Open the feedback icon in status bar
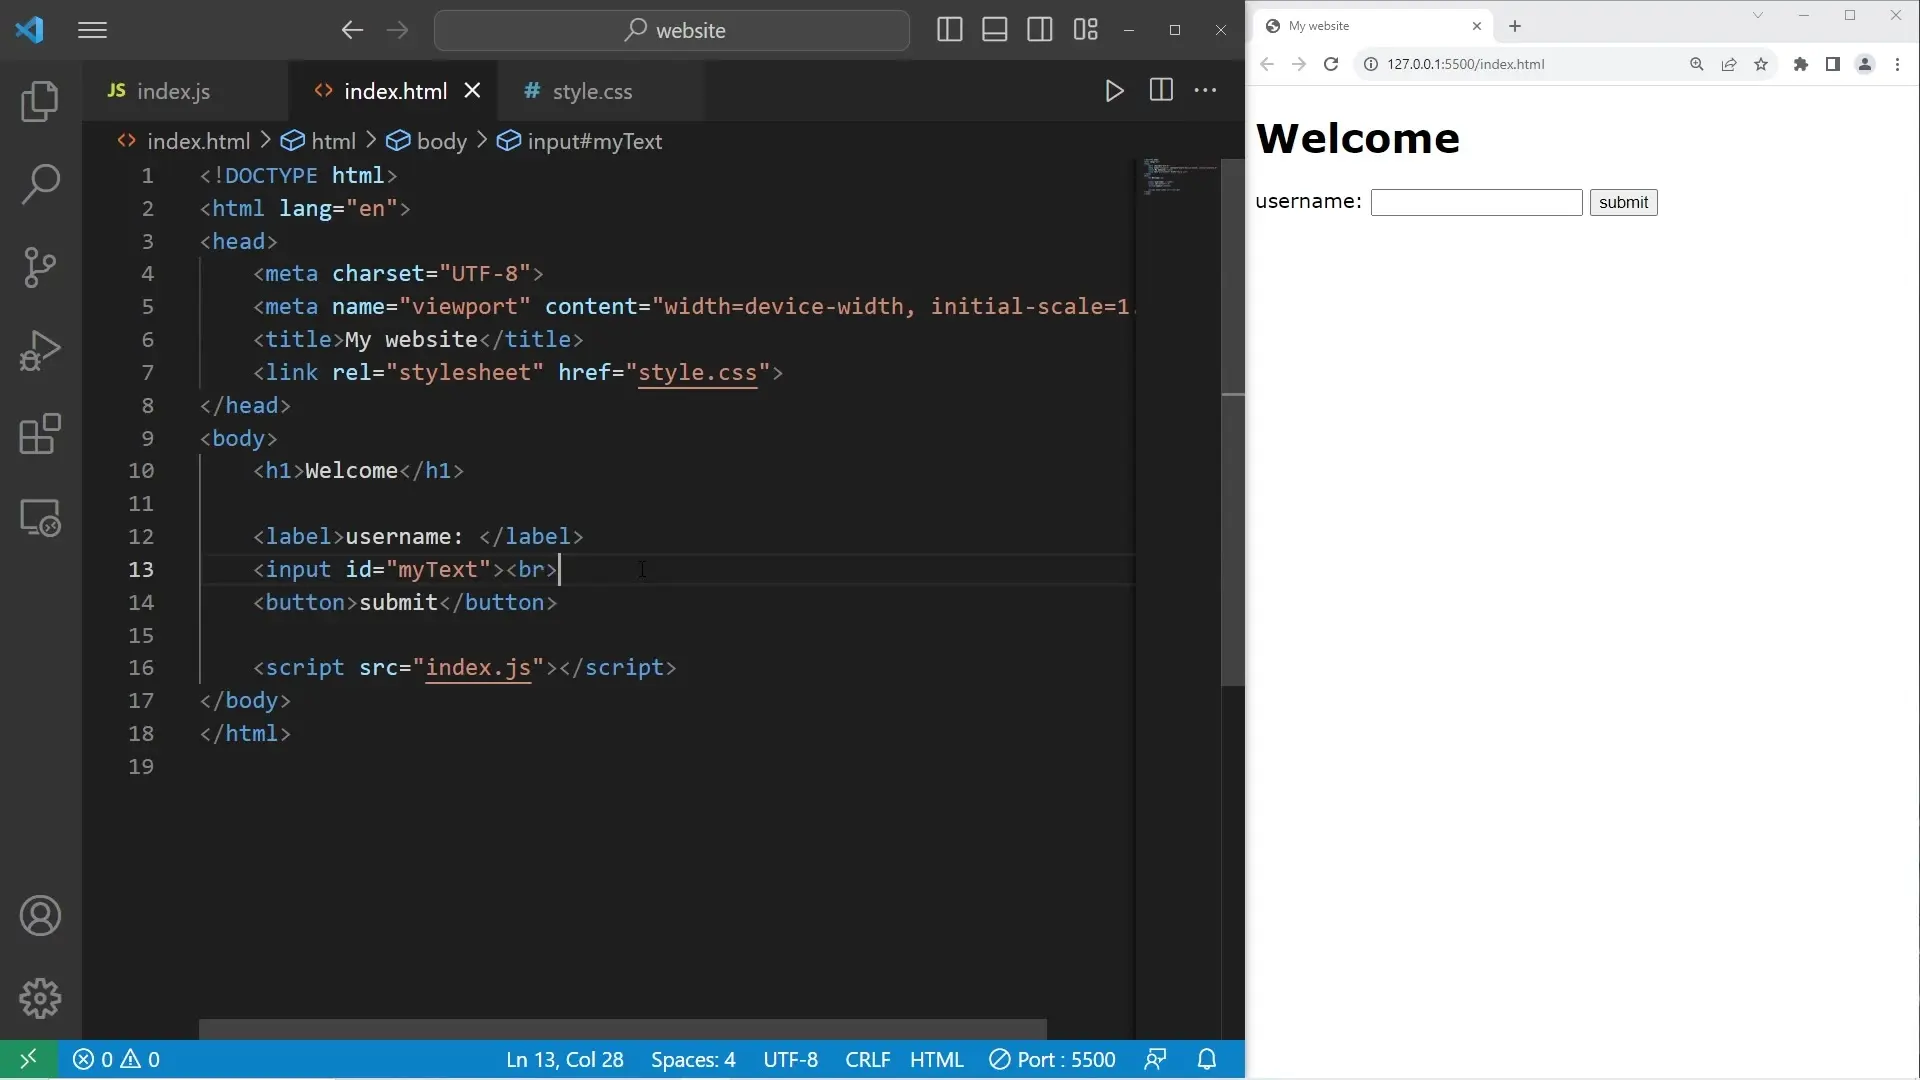1920x1080 pixels. coord(1155,1059)
